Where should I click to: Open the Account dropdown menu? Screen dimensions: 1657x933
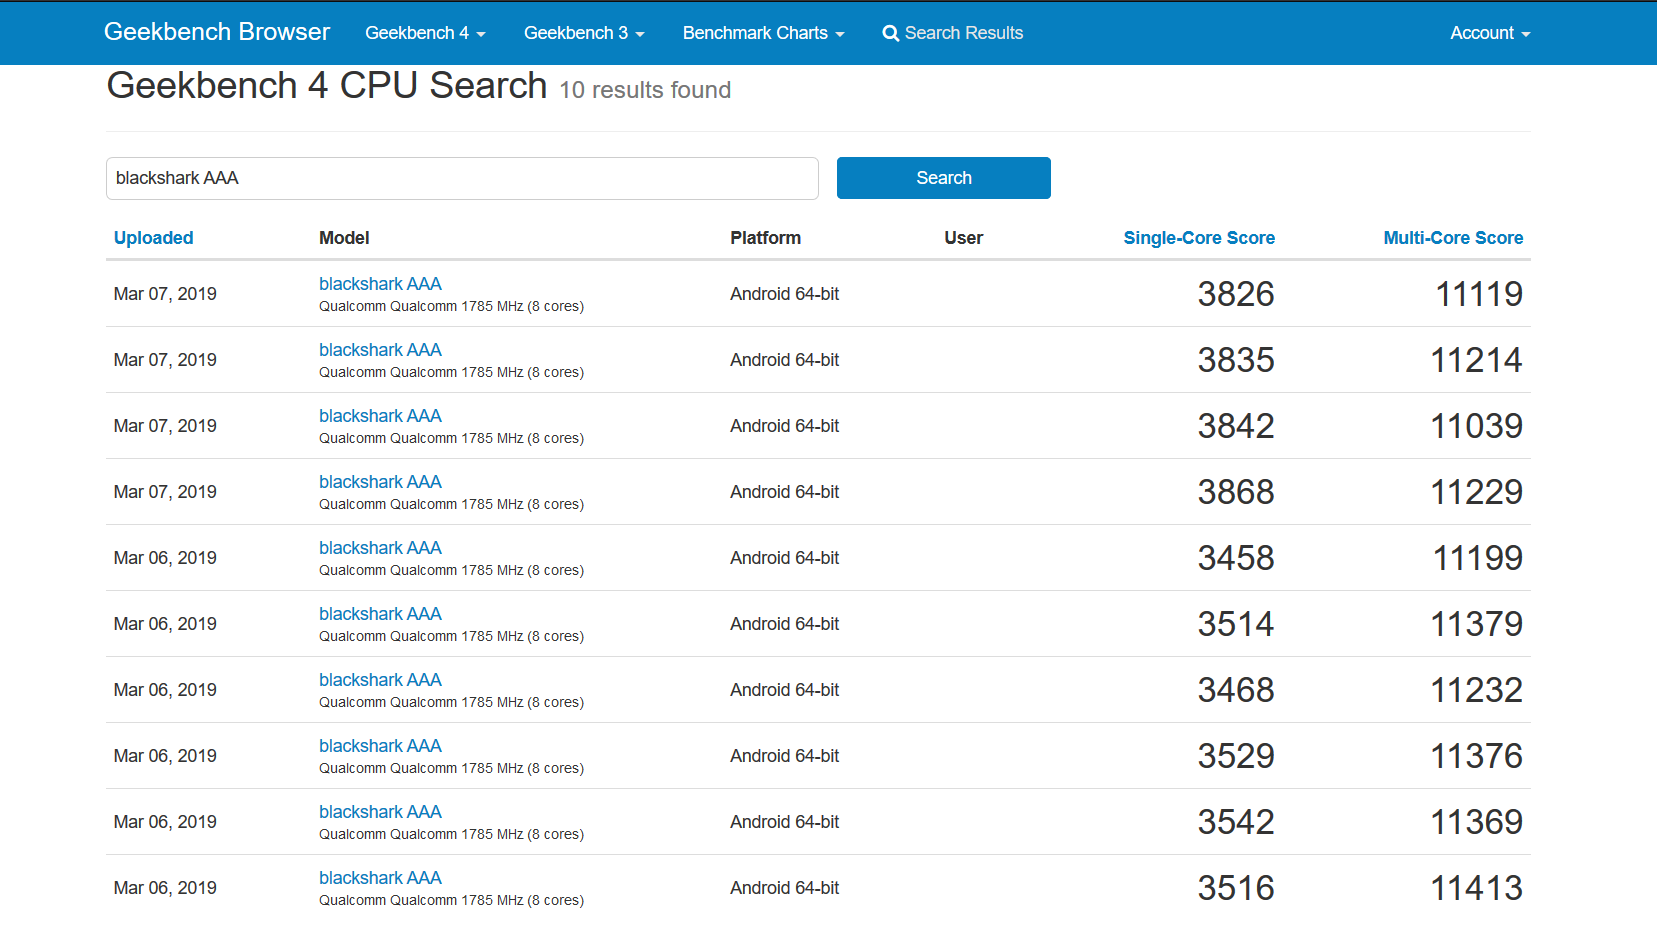tap(1490, 33)
